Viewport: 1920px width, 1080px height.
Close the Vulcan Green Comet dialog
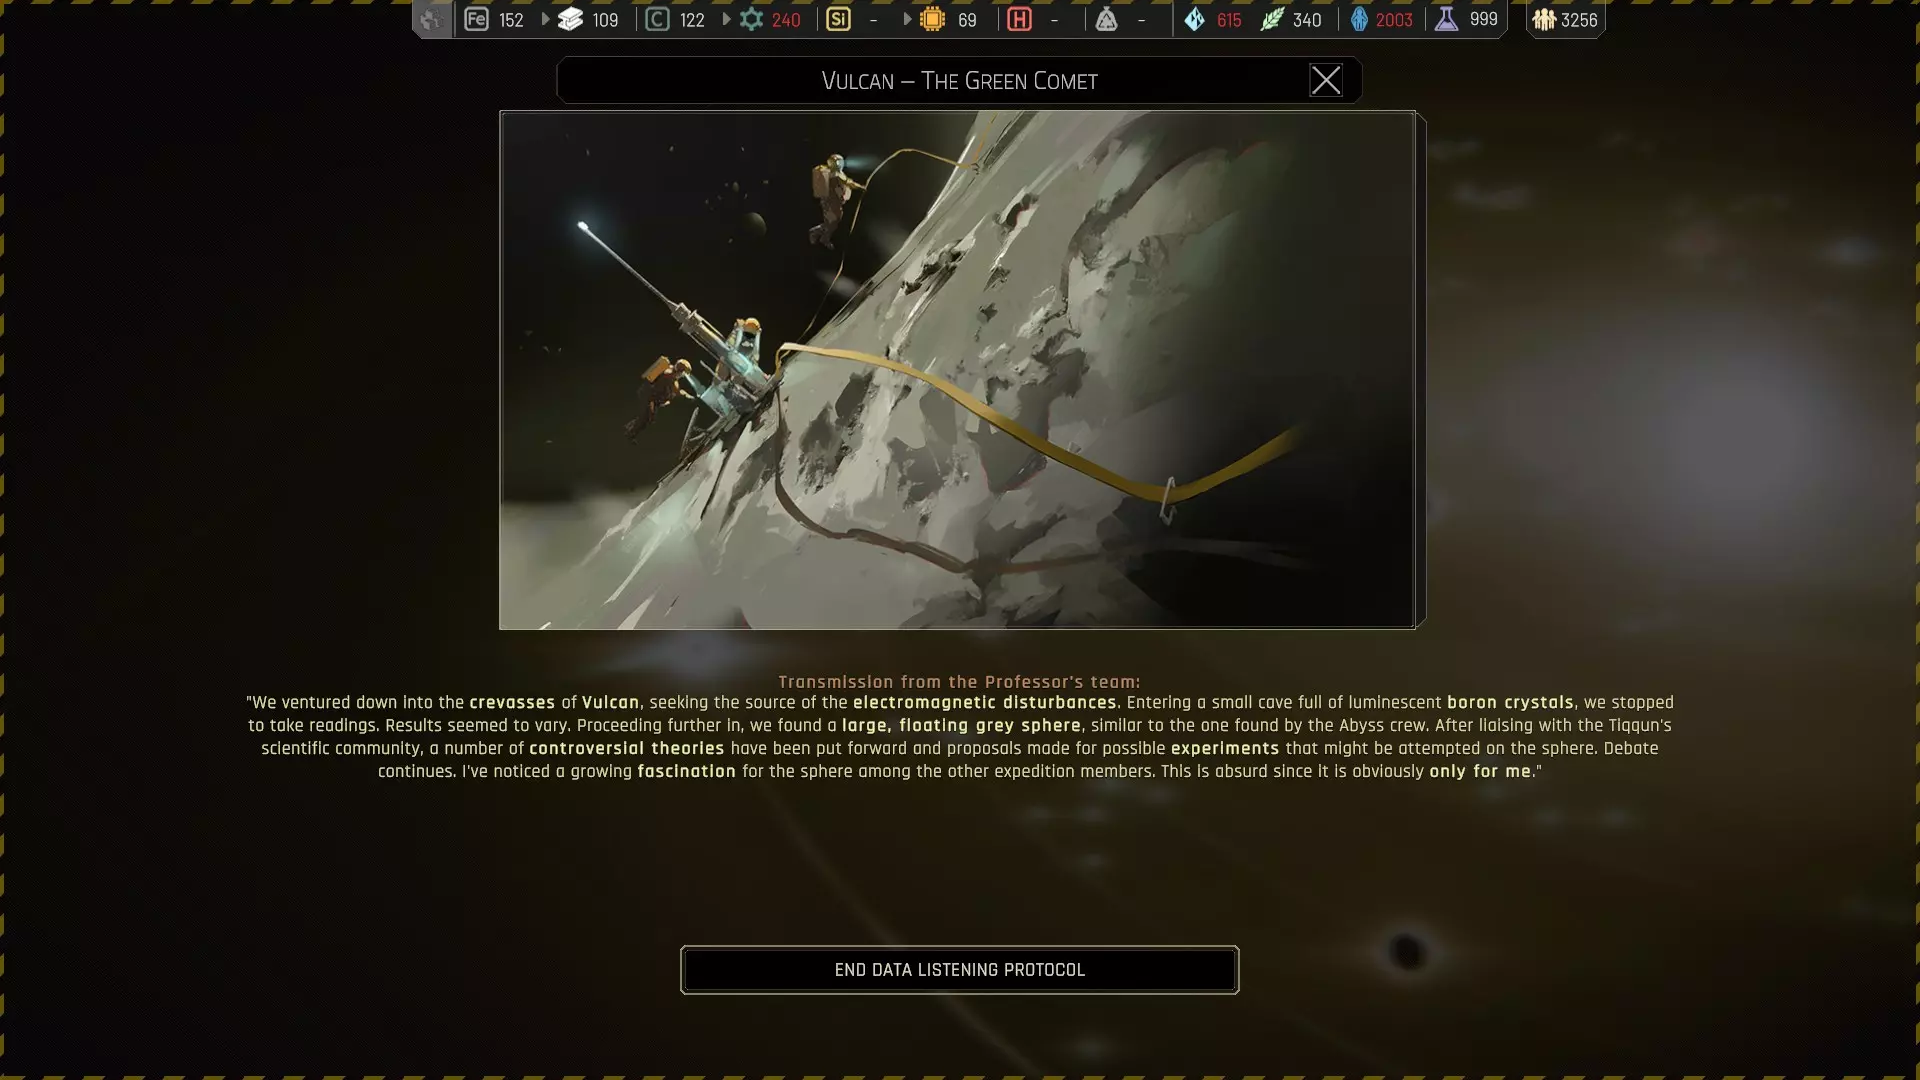pos(1325,80)
